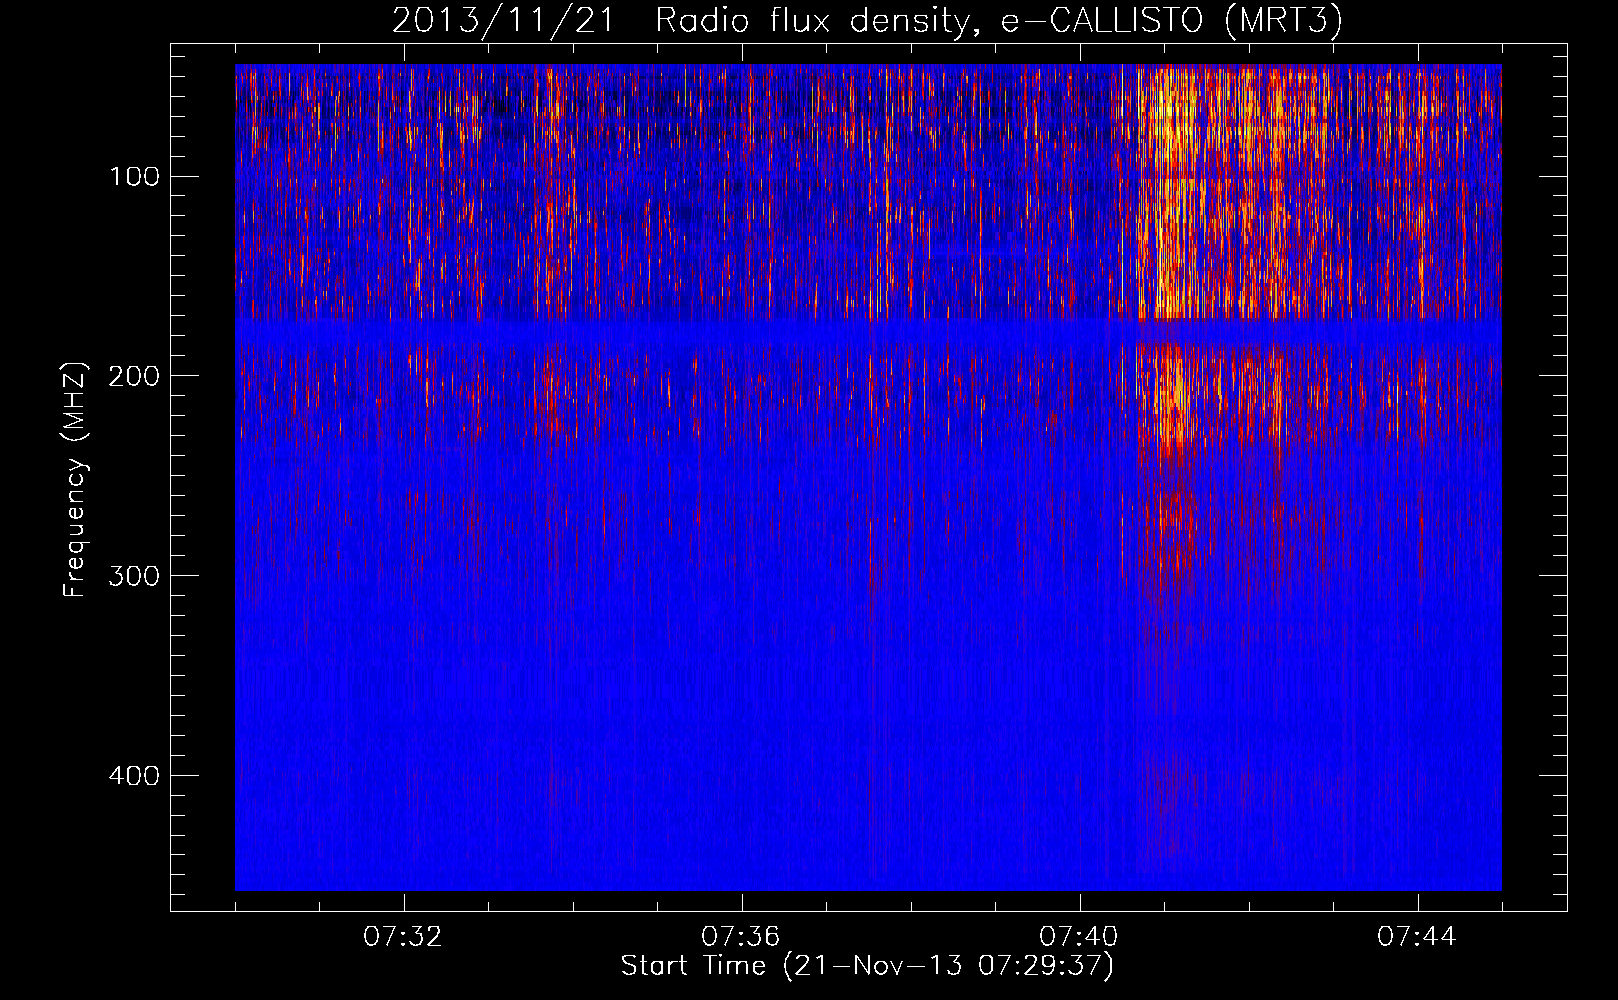The width and height of the screenshot is (1618, 1000).
Task: Click the 300 frequency tick label
Action: [x=132, y=576]
